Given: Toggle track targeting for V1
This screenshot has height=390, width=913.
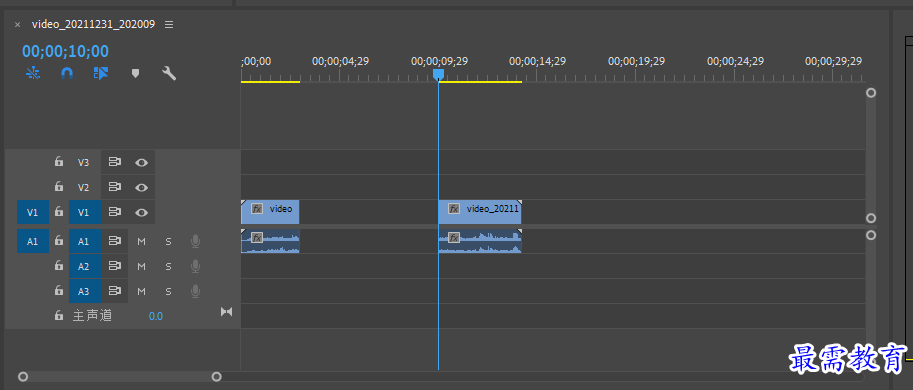Looking at the screenshot, I should point(84,212).
